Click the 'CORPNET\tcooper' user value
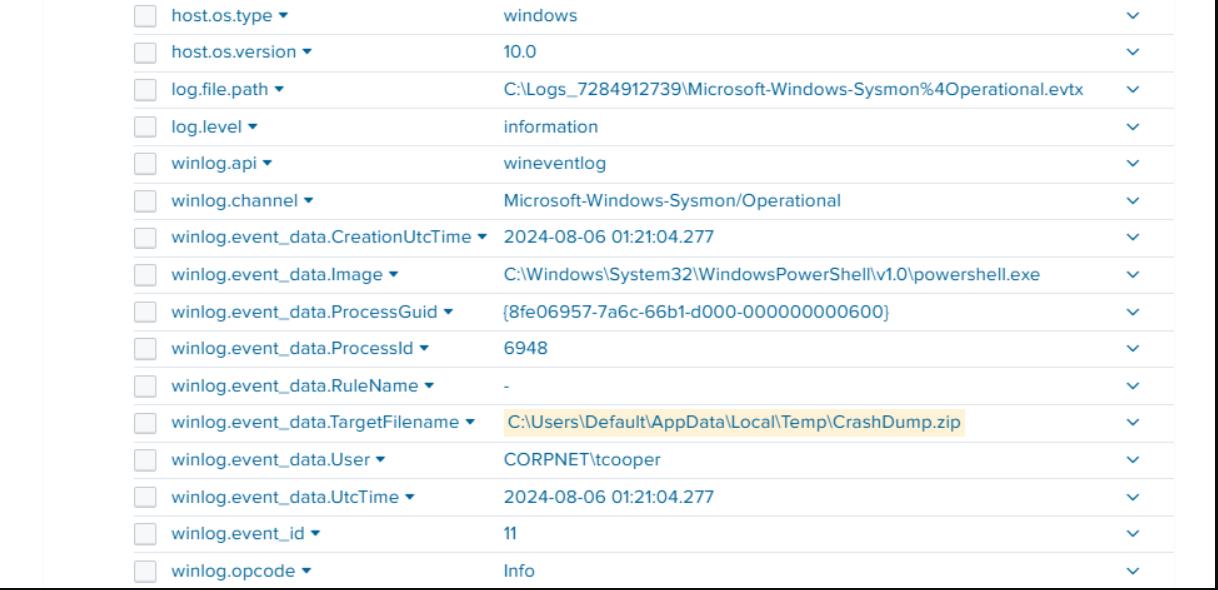 coord(583,460)
